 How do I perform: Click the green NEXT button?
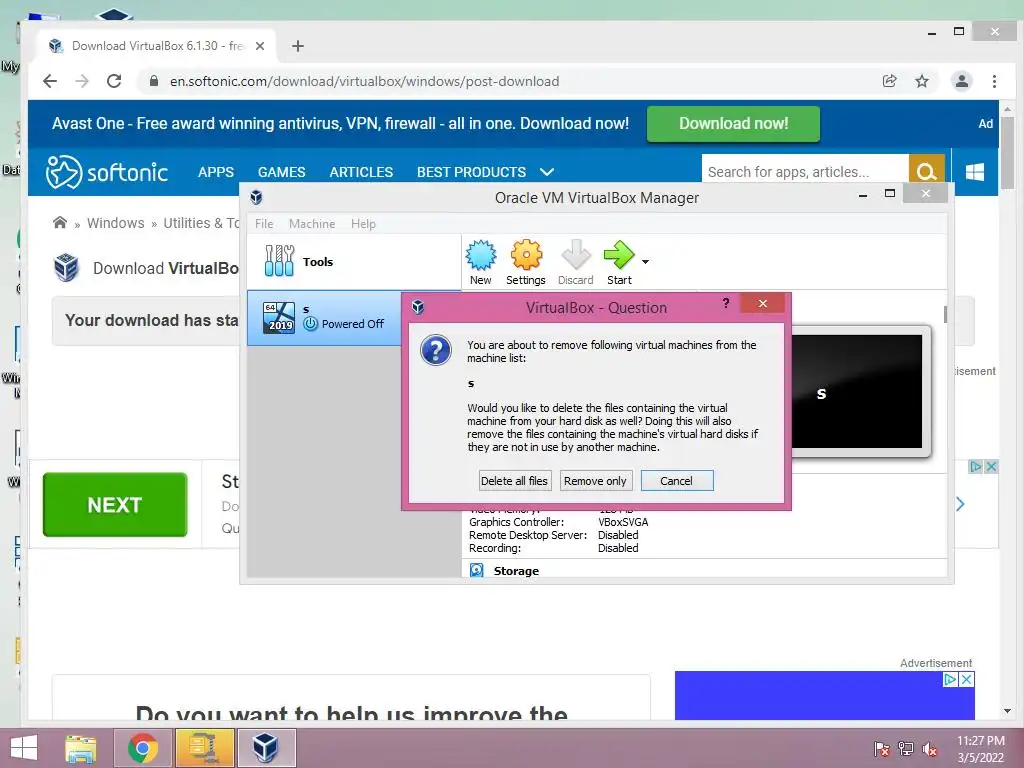pyautogui.click(x=115, y=504)
